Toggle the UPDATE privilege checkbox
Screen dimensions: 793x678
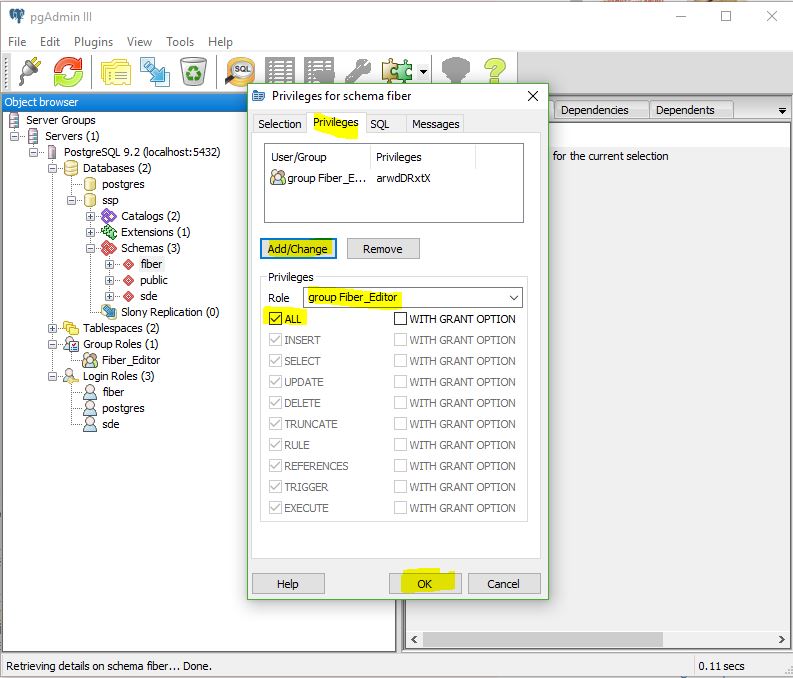click(275, 382)
